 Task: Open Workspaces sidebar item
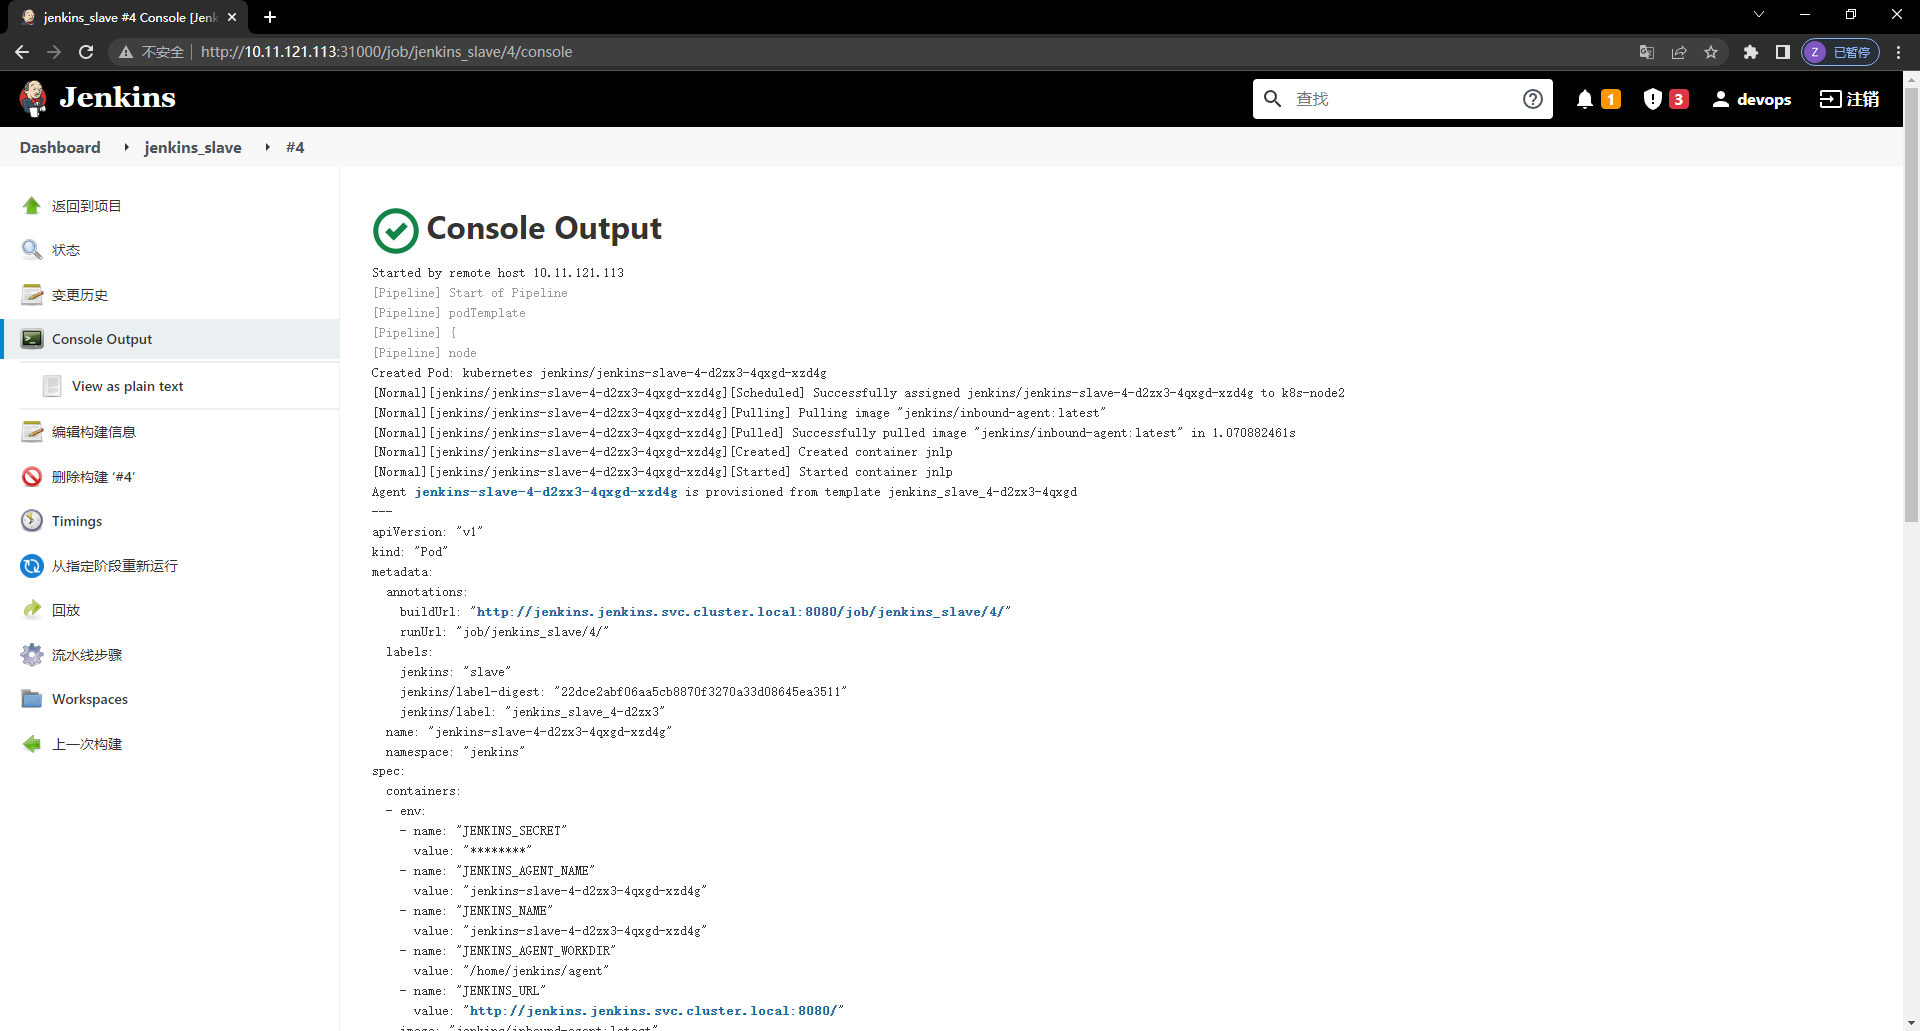[x=90, y=699]
